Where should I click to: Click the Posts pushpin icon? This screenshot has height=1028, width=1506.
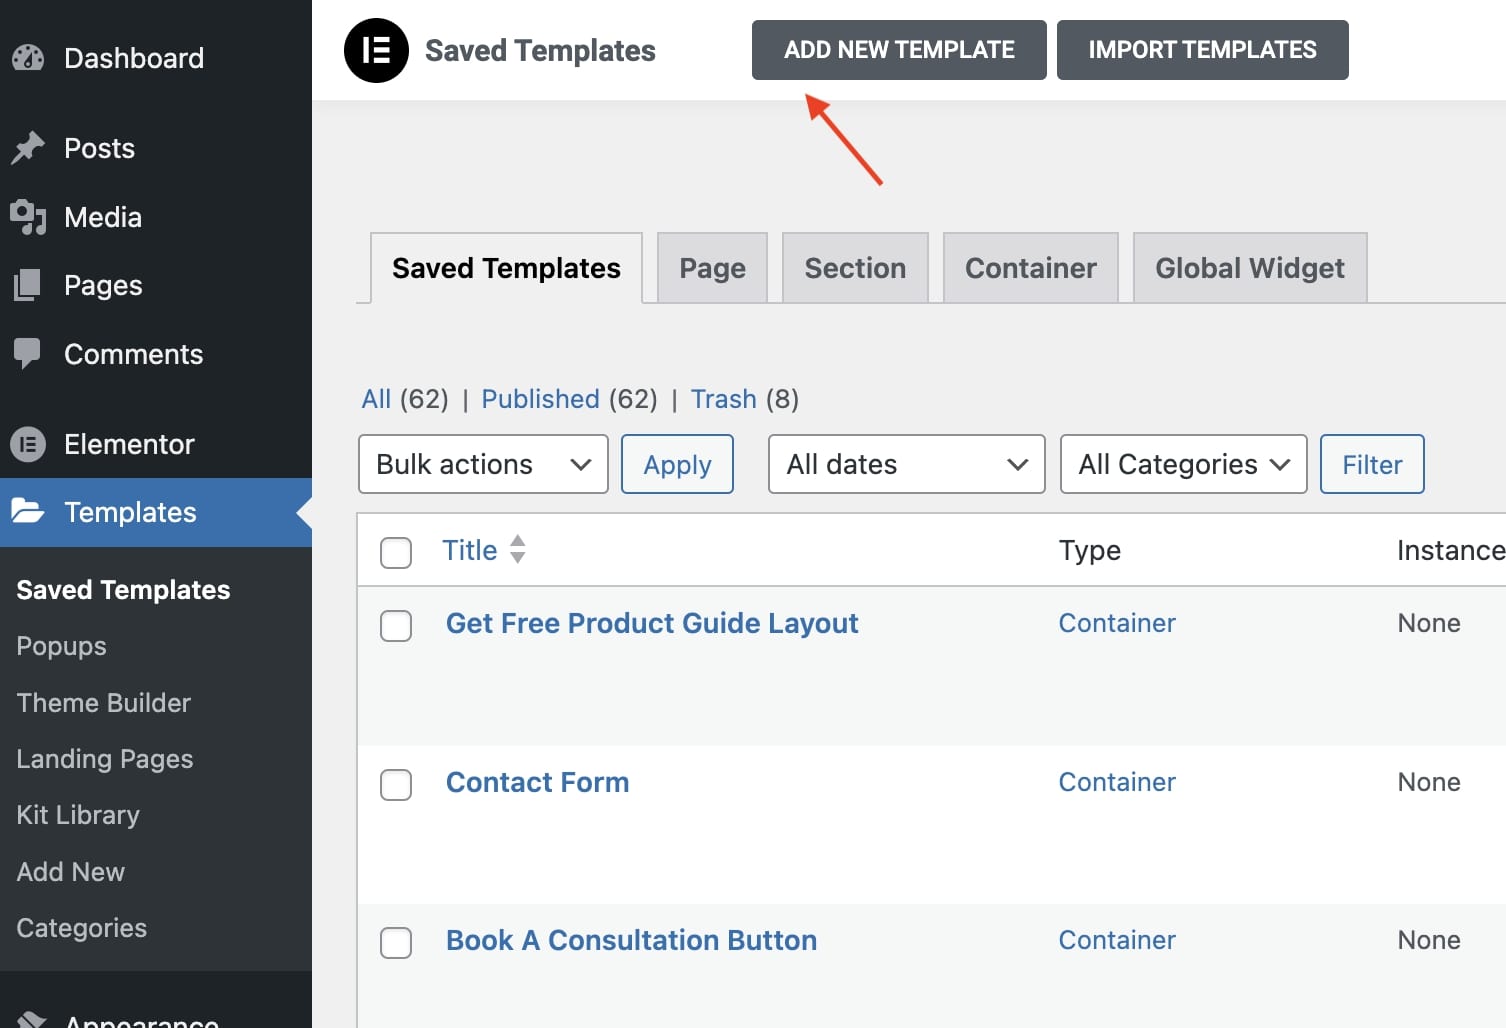[28, 148]
